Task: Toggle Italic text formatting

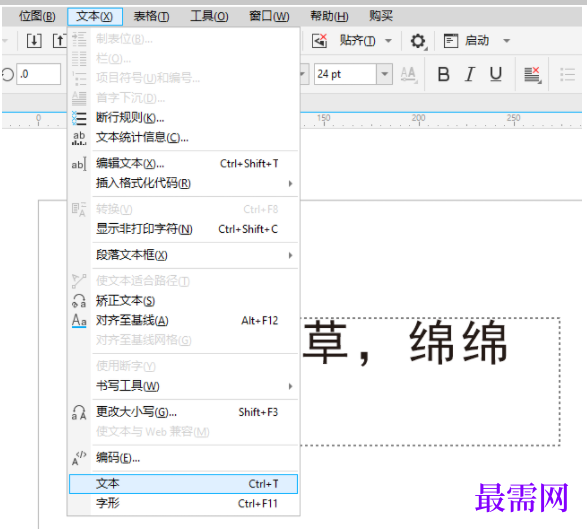Action: pyautogui.click(x=469, y=74)
